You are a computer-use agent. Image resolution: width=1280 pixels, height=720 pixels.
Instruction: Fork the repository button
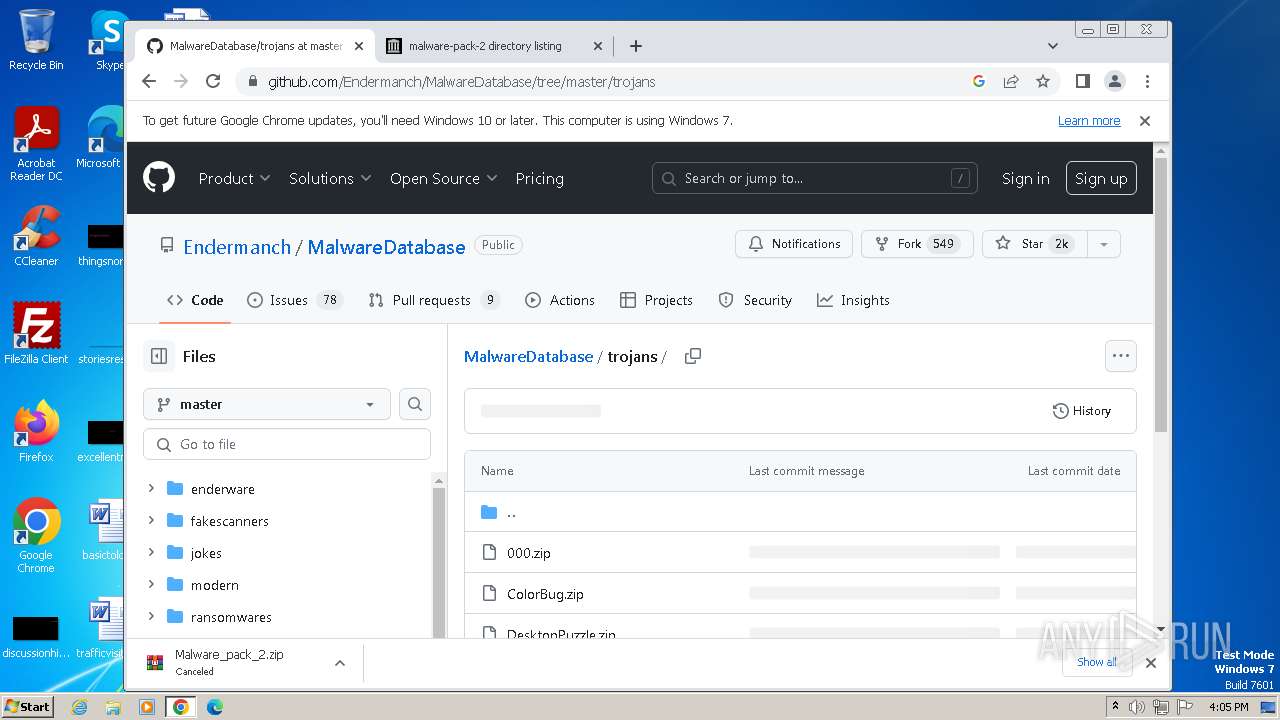click(x=917, y=244)
